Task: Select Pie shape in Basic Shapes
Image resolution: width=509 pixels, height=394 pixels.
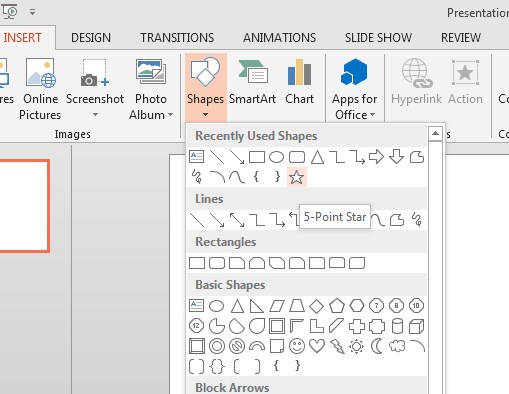Action: [x=217, y=326]
